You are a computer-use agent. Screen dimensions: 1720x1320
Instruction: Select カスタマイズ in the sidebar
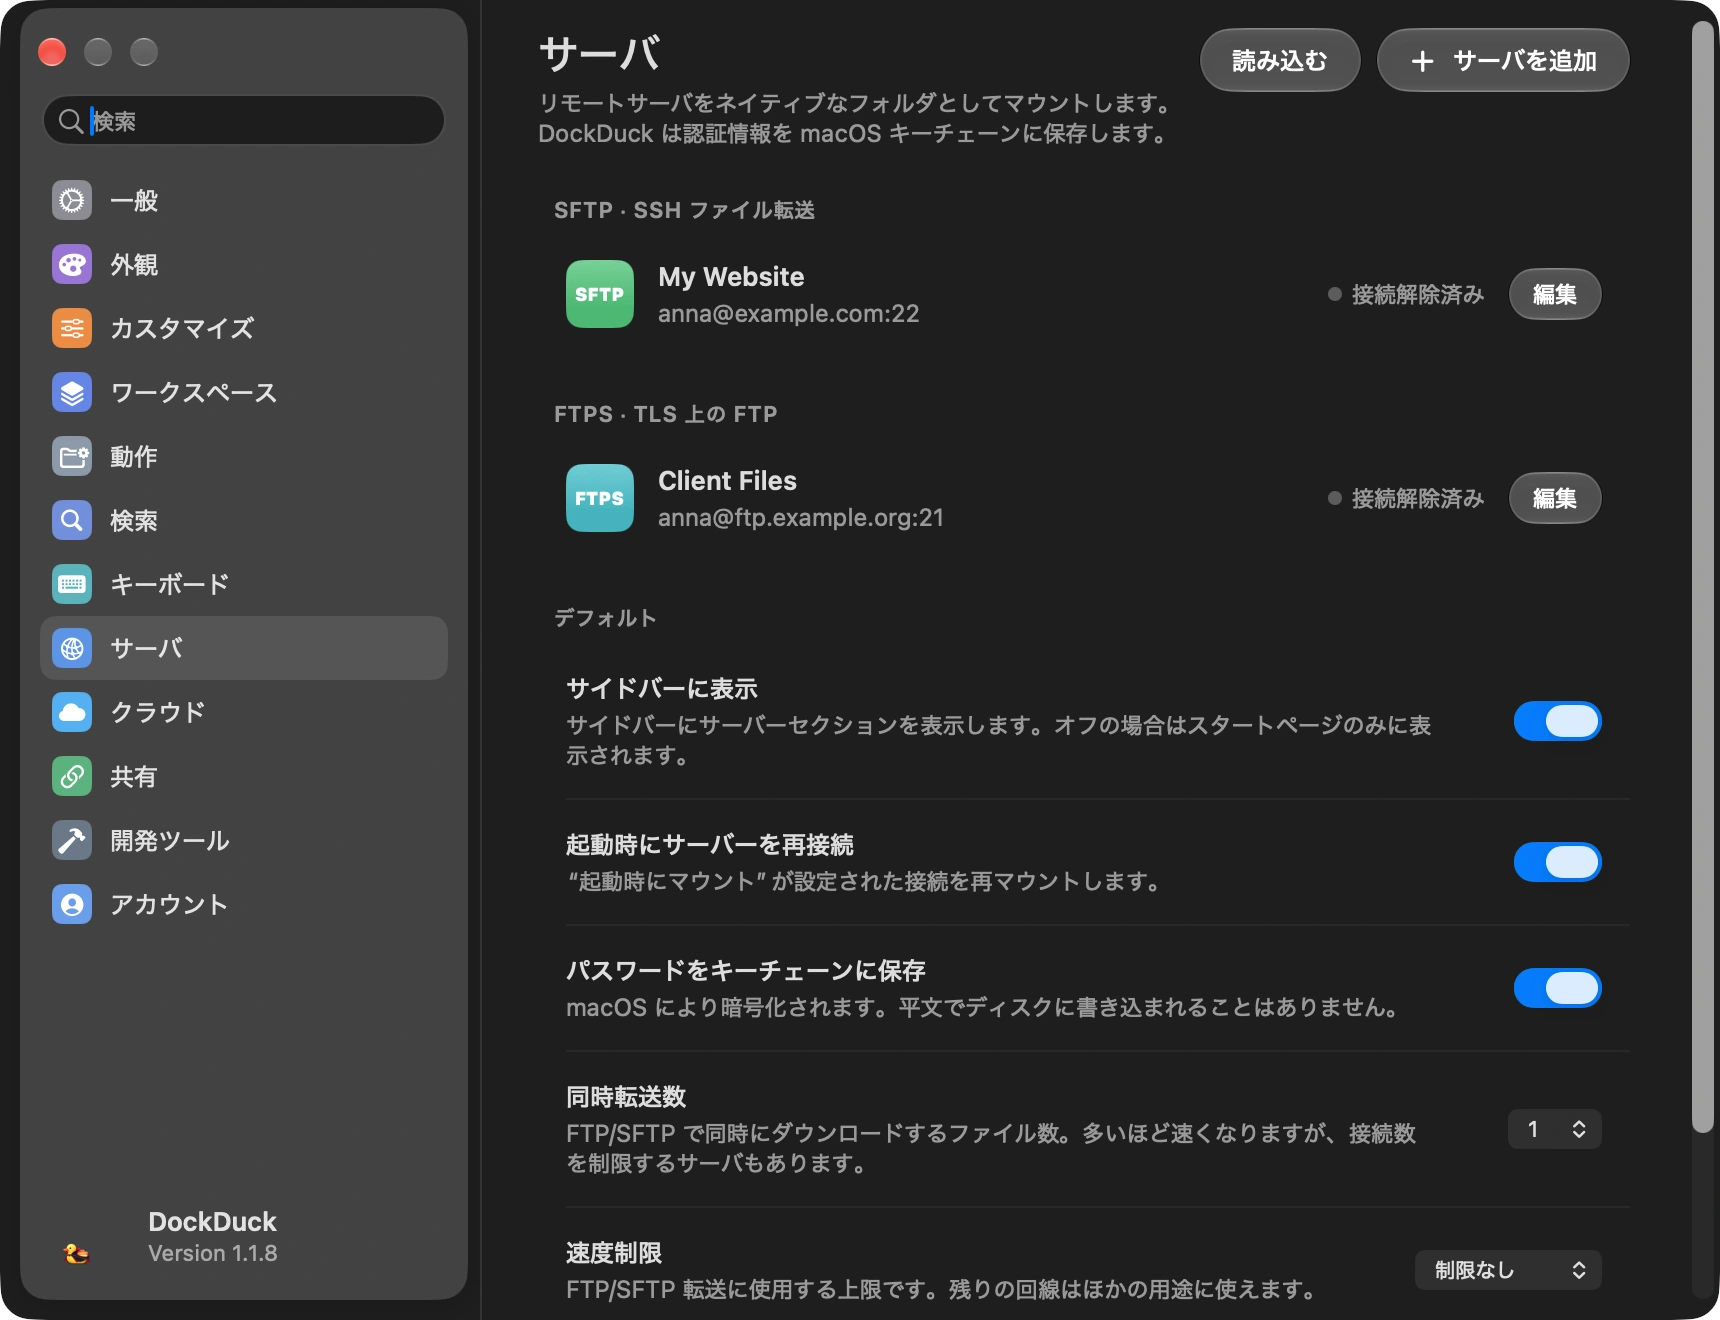click(x=244, y=329)
